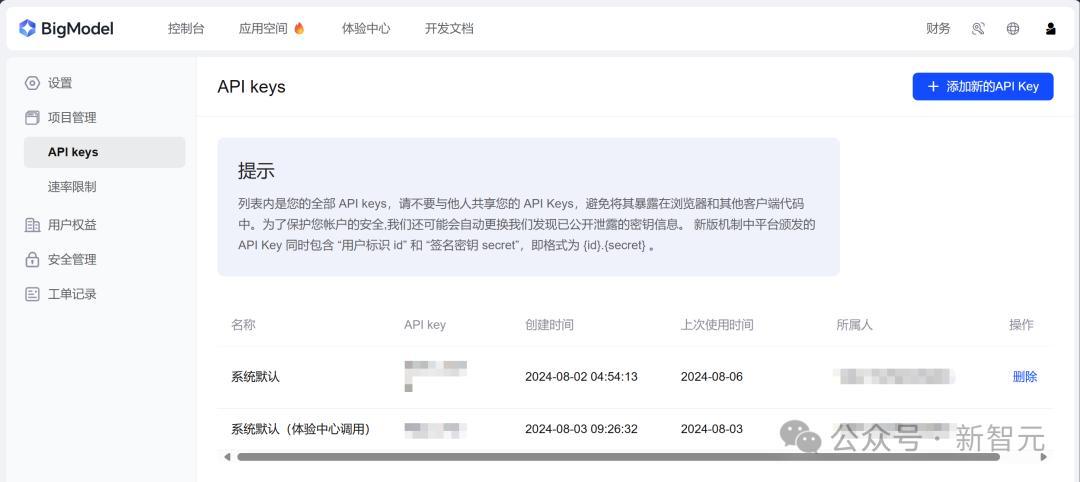Click the 所属人 column header
The width and height of the screenshot is (1080, 482).
tap(854, 325)
